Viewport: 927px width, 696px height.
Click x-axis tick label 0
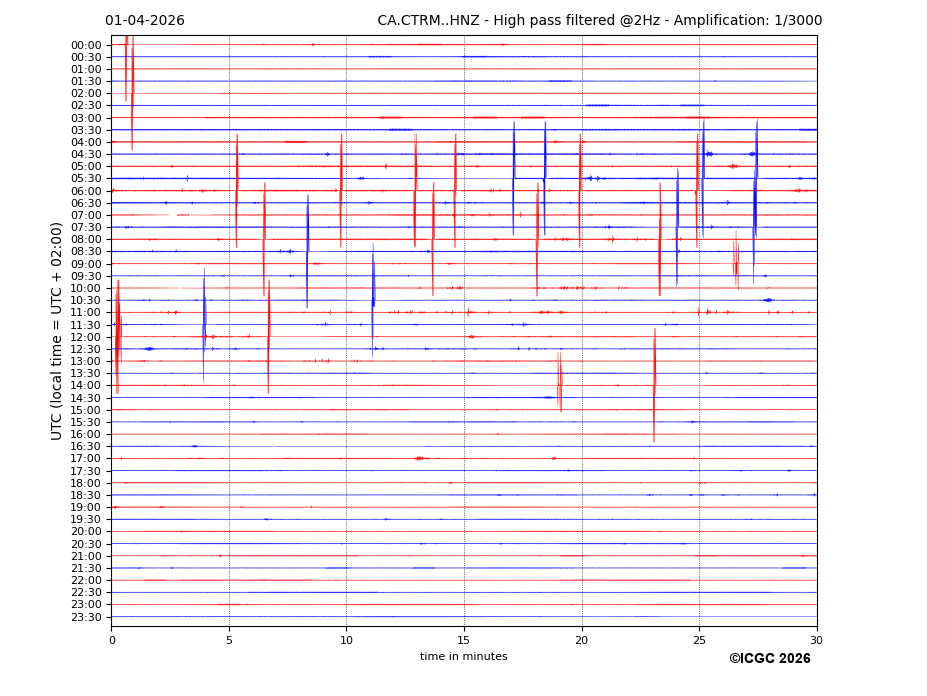click(112, 640)
